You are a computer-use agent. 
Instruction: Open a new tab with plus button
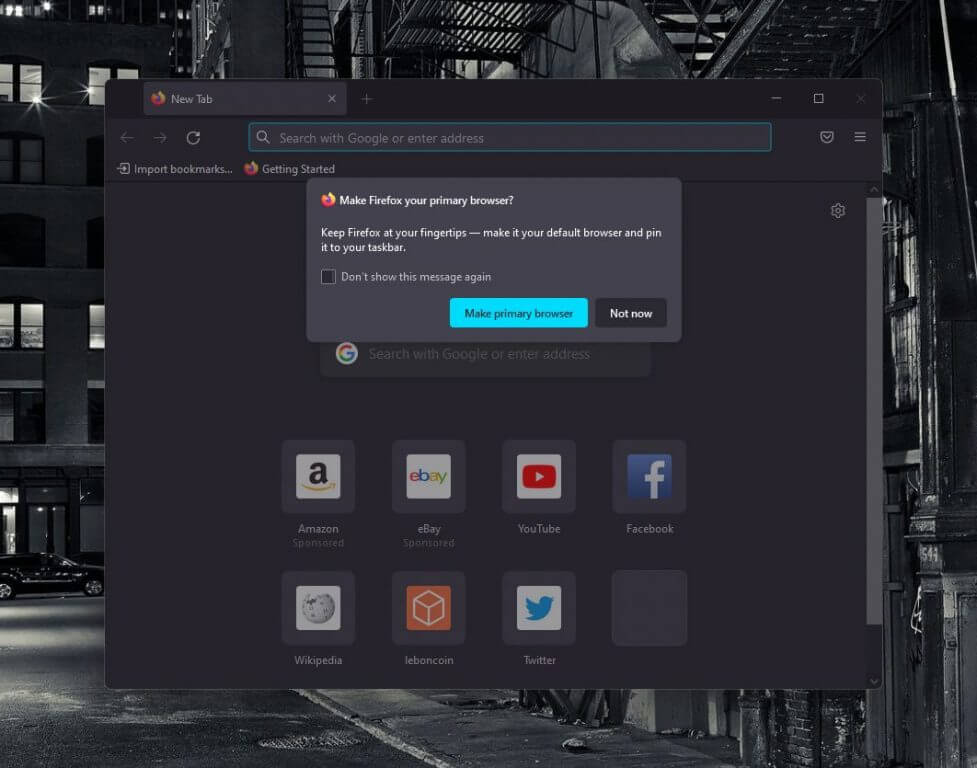pyautogui.click(x=366, y=98)
